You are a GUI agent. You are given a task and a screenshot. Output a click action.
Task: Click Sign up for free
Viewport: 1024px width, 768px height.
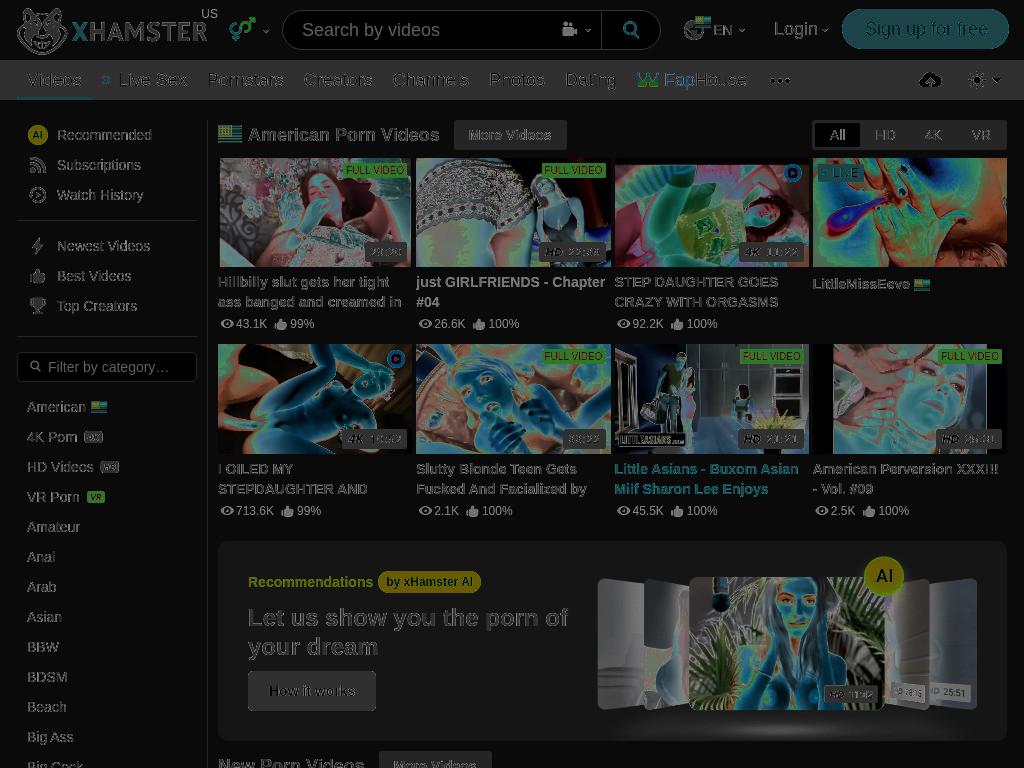coord(925,29)
